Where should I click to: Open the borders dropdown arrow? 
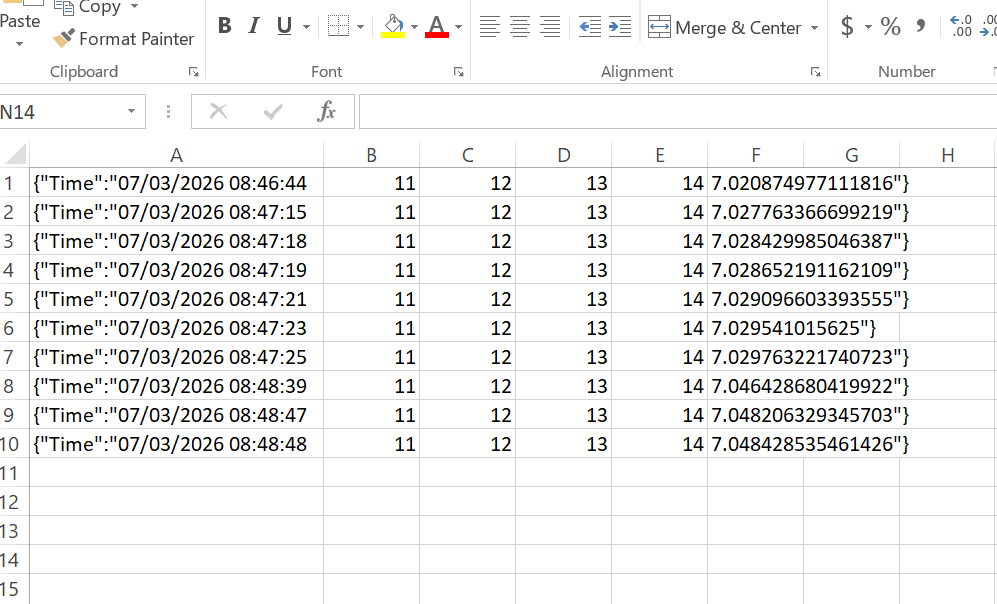361,28
